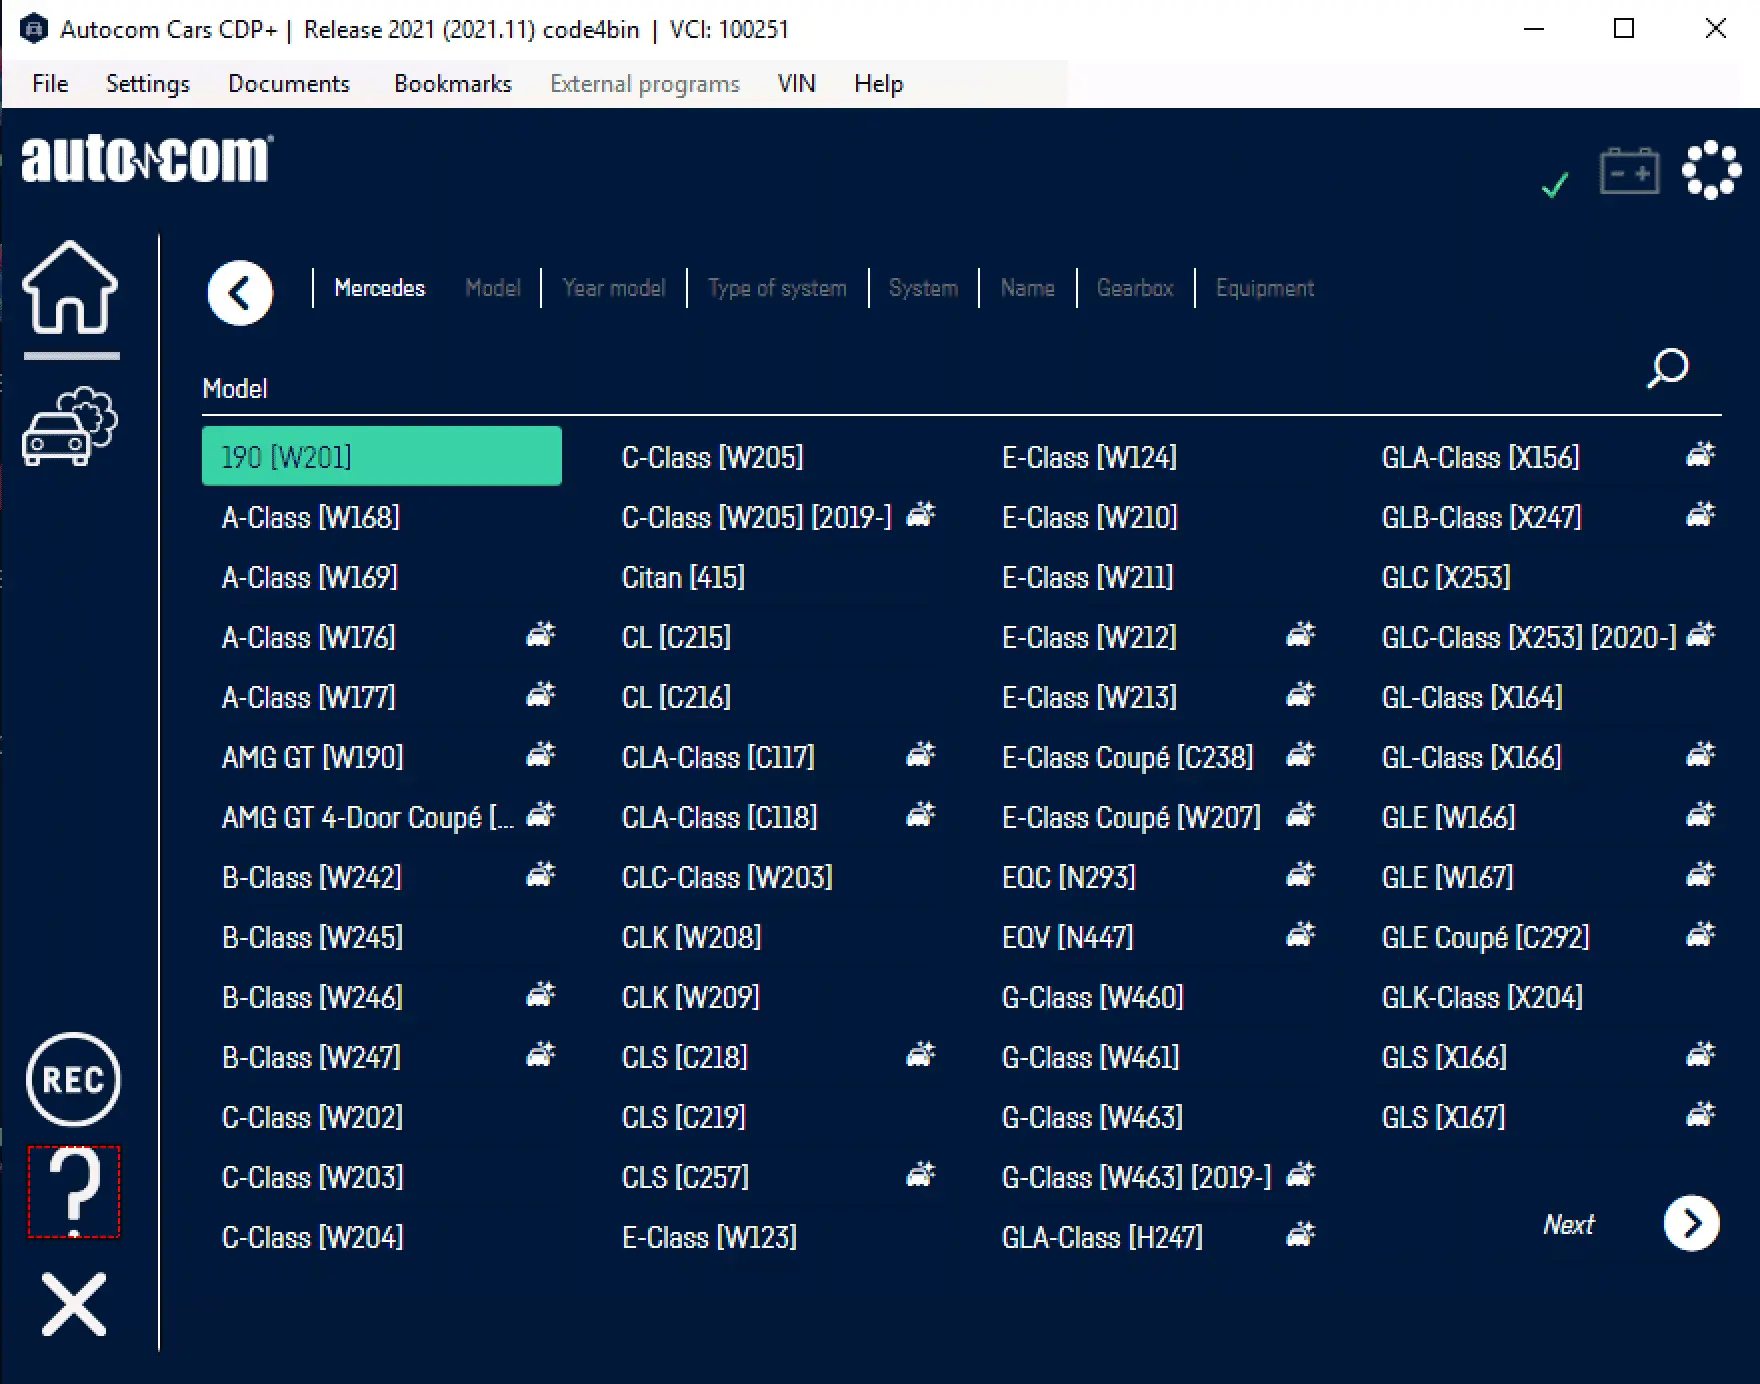Open the Bookmarks menu
The image size is (1760, 1384).
pyautogui.click(x=453, y=84)
